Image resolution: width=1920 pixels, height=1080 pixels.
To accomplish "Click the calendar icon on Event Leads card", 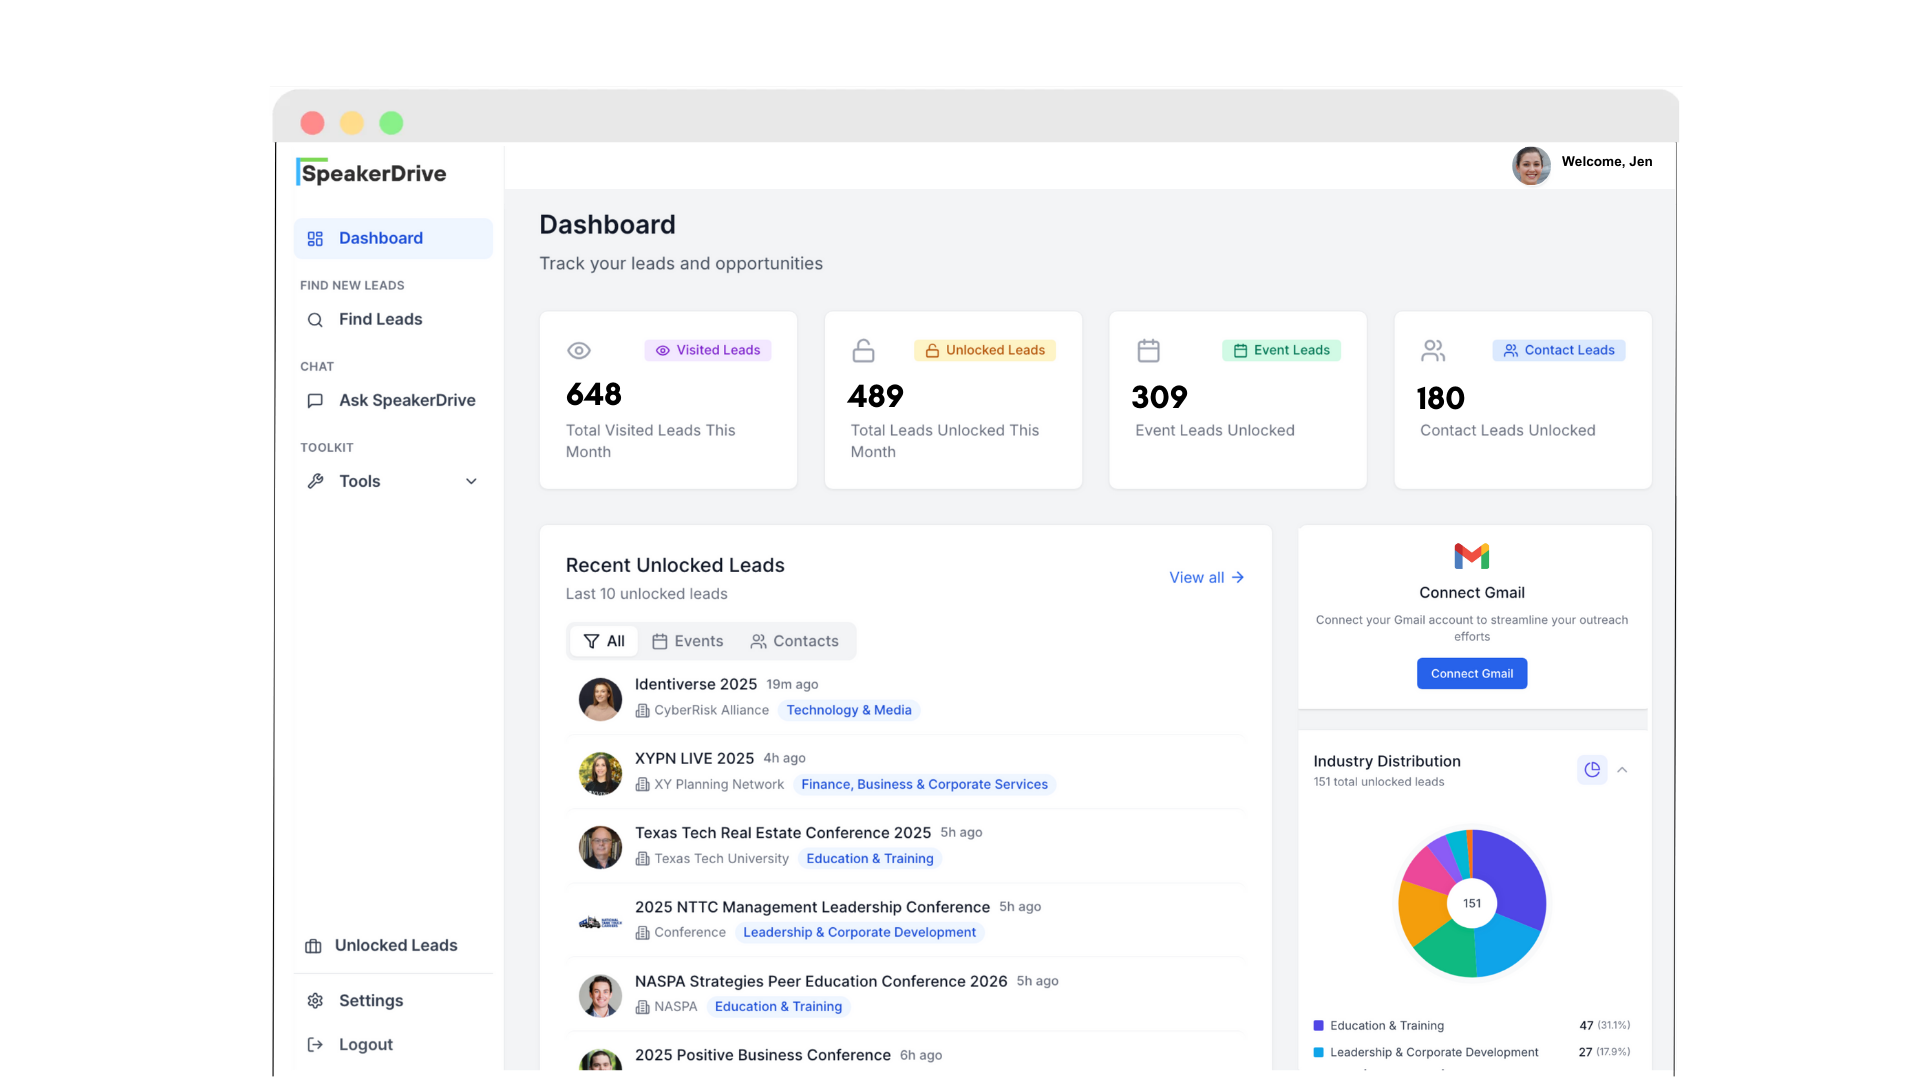I will coord(1148,351).
